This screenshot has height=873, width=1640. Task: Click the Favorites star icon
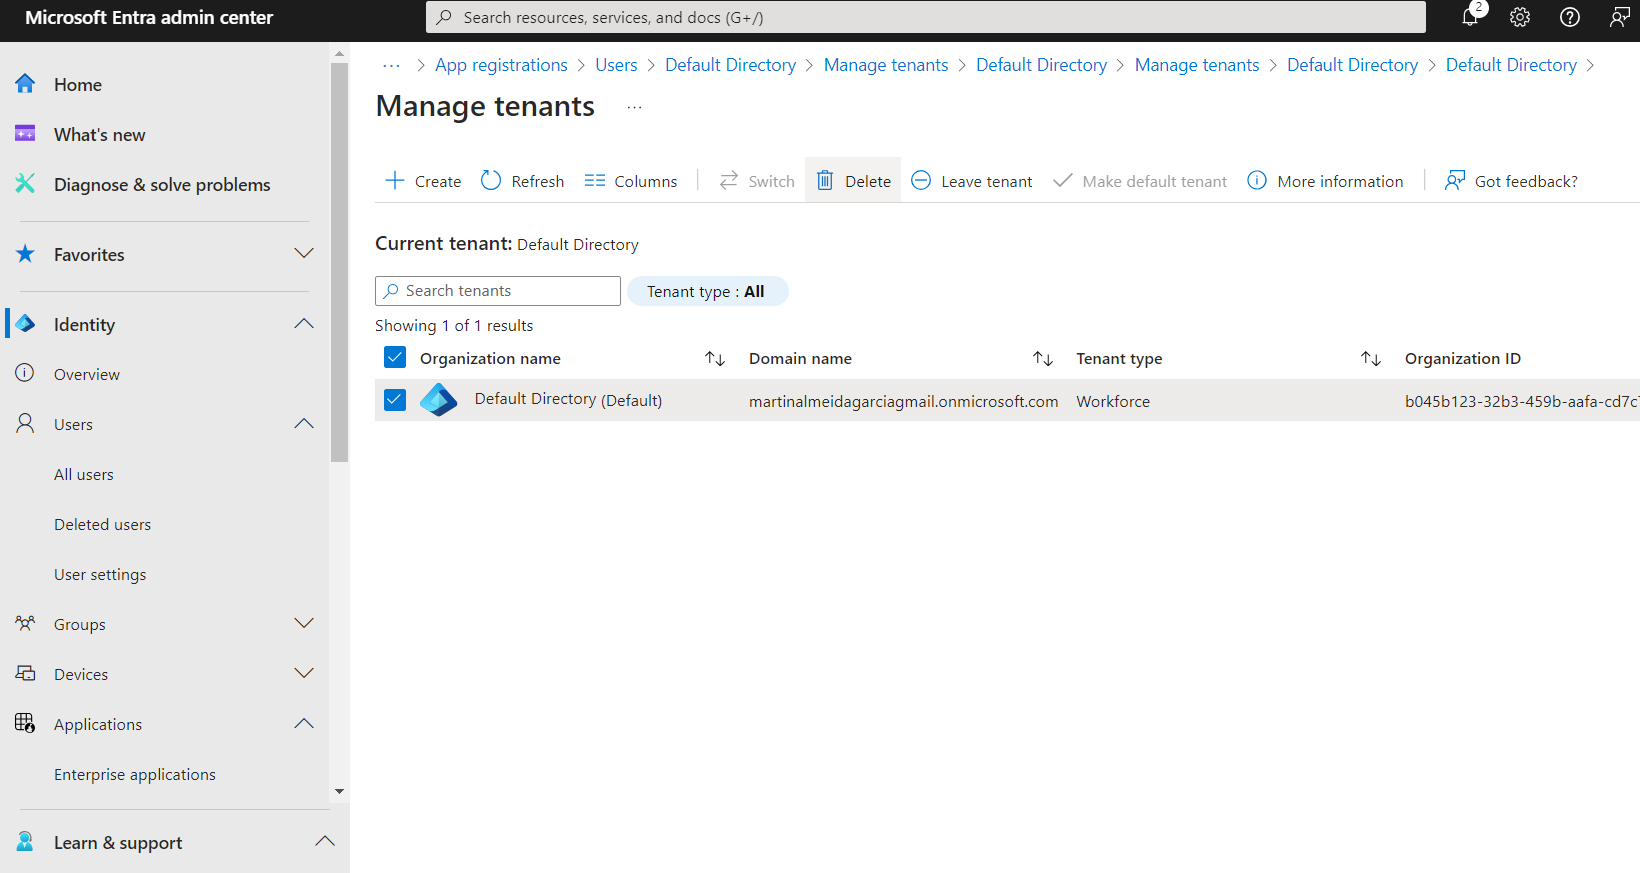(25, 254)
